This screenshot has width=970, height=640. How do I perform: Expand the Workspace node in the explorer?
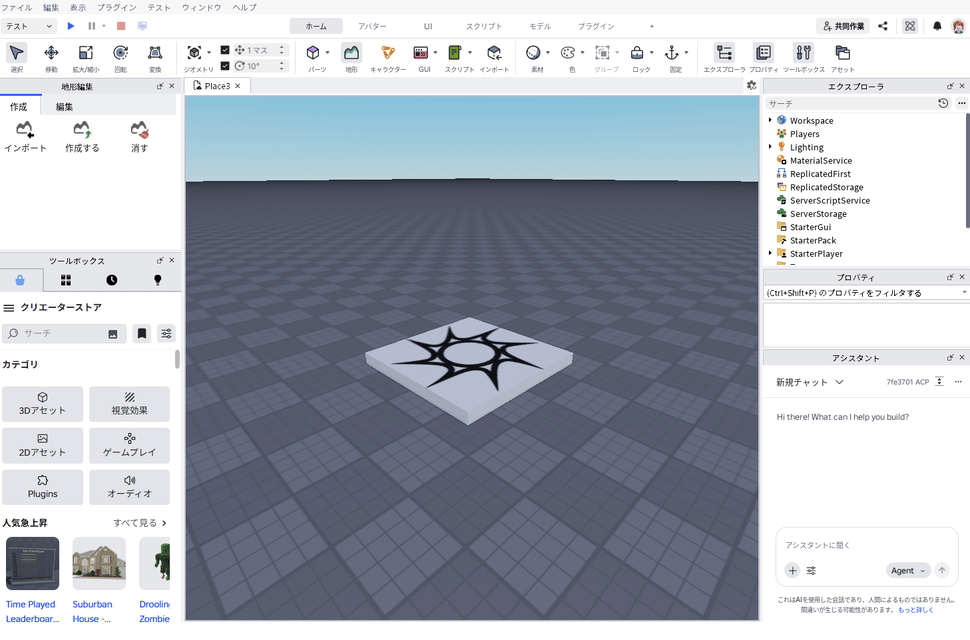coord(770,120)
